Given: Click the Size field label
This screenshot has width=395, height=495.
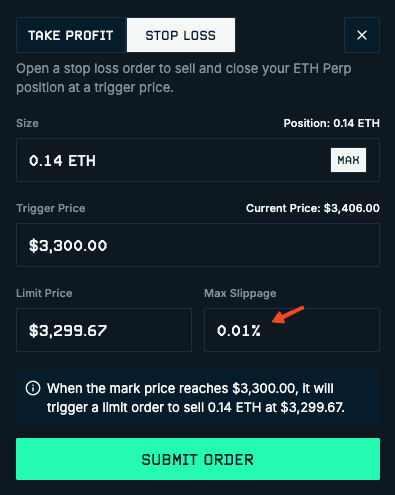Looking at the screenshot, I should click(27, 123).
